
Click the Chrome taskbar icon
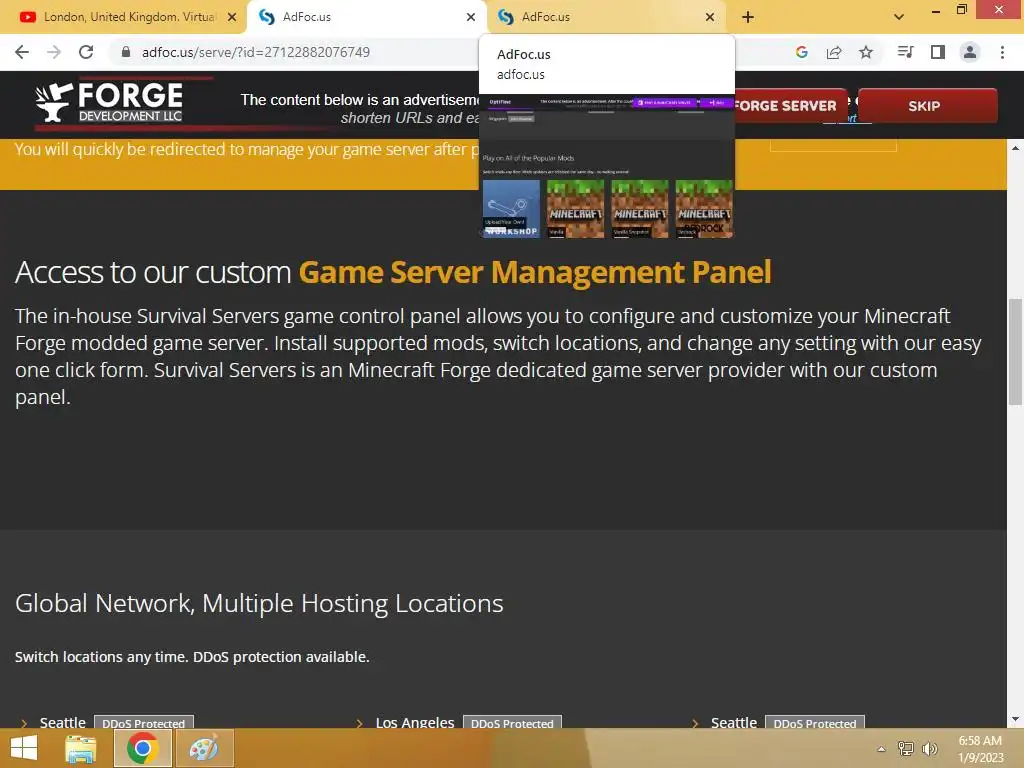coord(143,748)
